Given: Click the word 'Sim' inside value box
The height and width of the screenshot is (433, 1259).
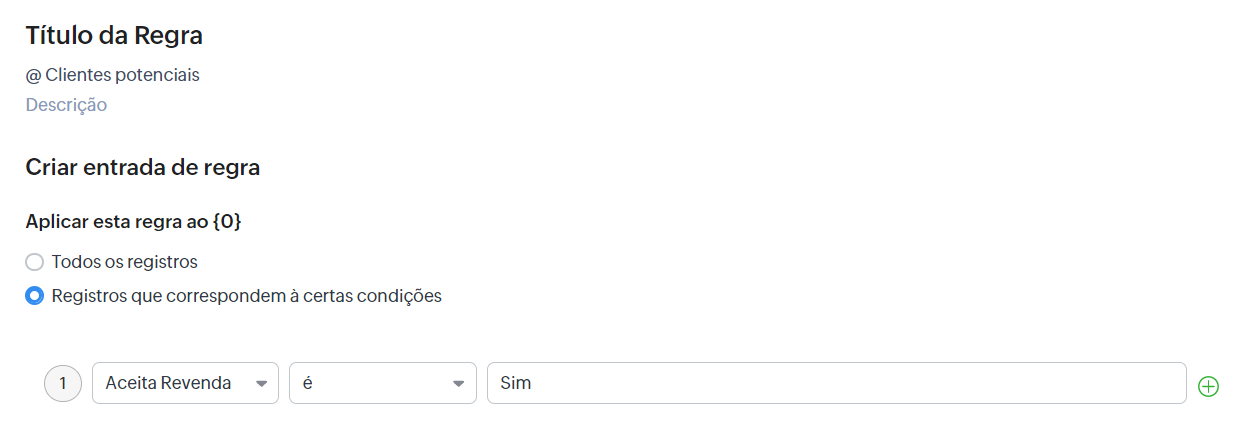Looking at the screenshot, I should pos(516,384).
